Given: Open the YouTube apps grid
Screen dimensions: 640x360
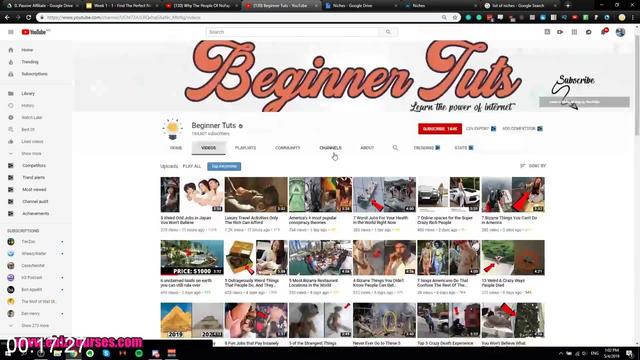Looking at the screenshot, I should (x=574, y=32).
